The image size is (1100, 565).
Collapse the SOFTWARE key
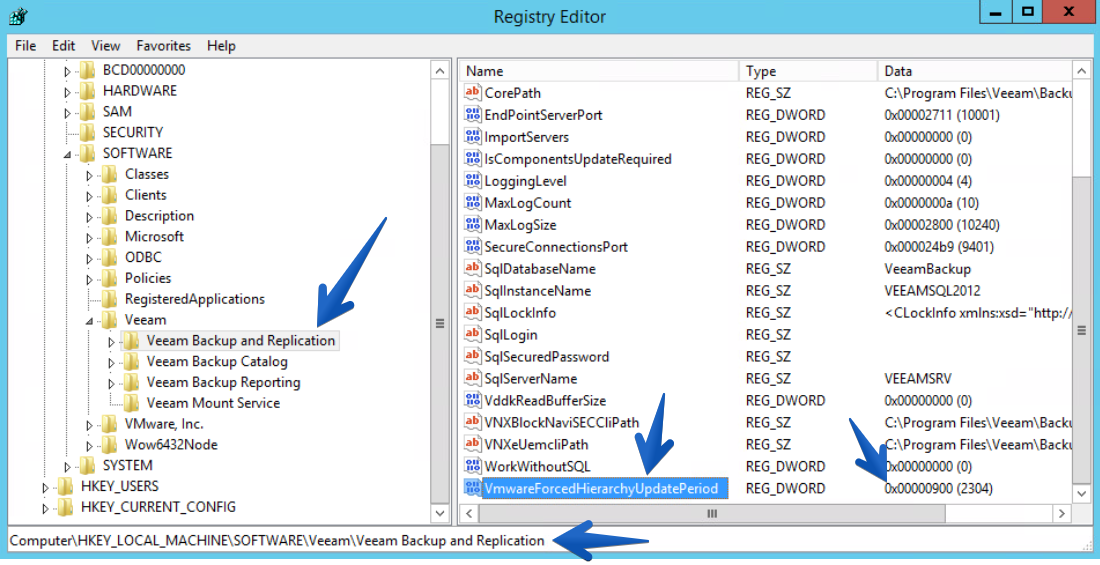(67, 154)
